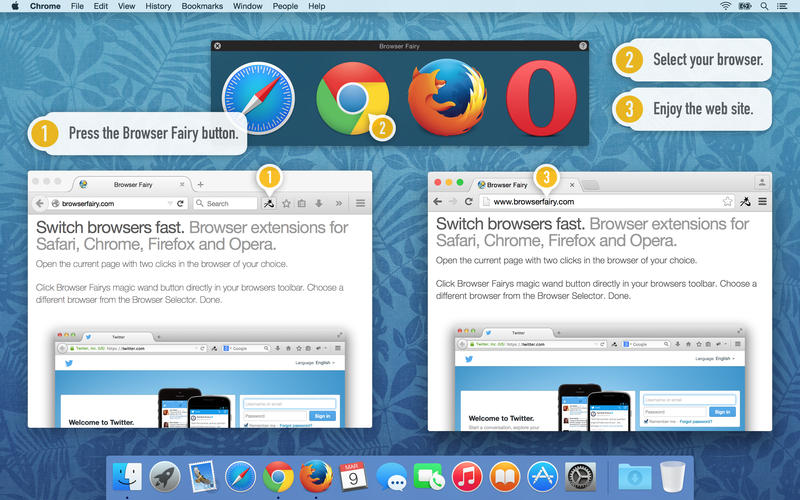Reload page in Firefox window
This screenshot has width=800, height=500.
tap(180, 203)
